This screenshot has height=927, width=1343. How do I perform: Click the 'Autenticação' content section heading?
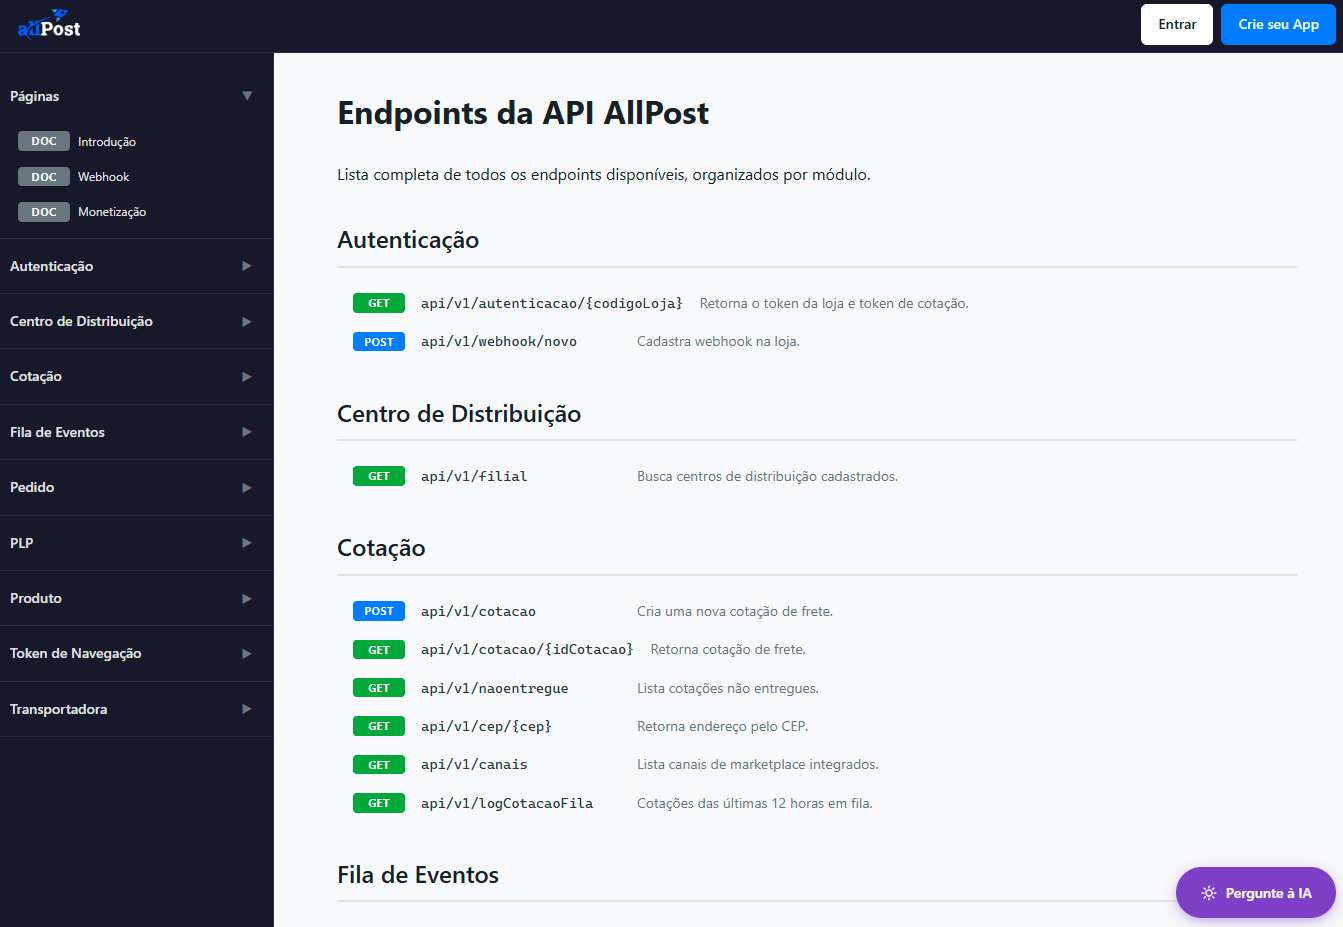[x=408, y=240]
